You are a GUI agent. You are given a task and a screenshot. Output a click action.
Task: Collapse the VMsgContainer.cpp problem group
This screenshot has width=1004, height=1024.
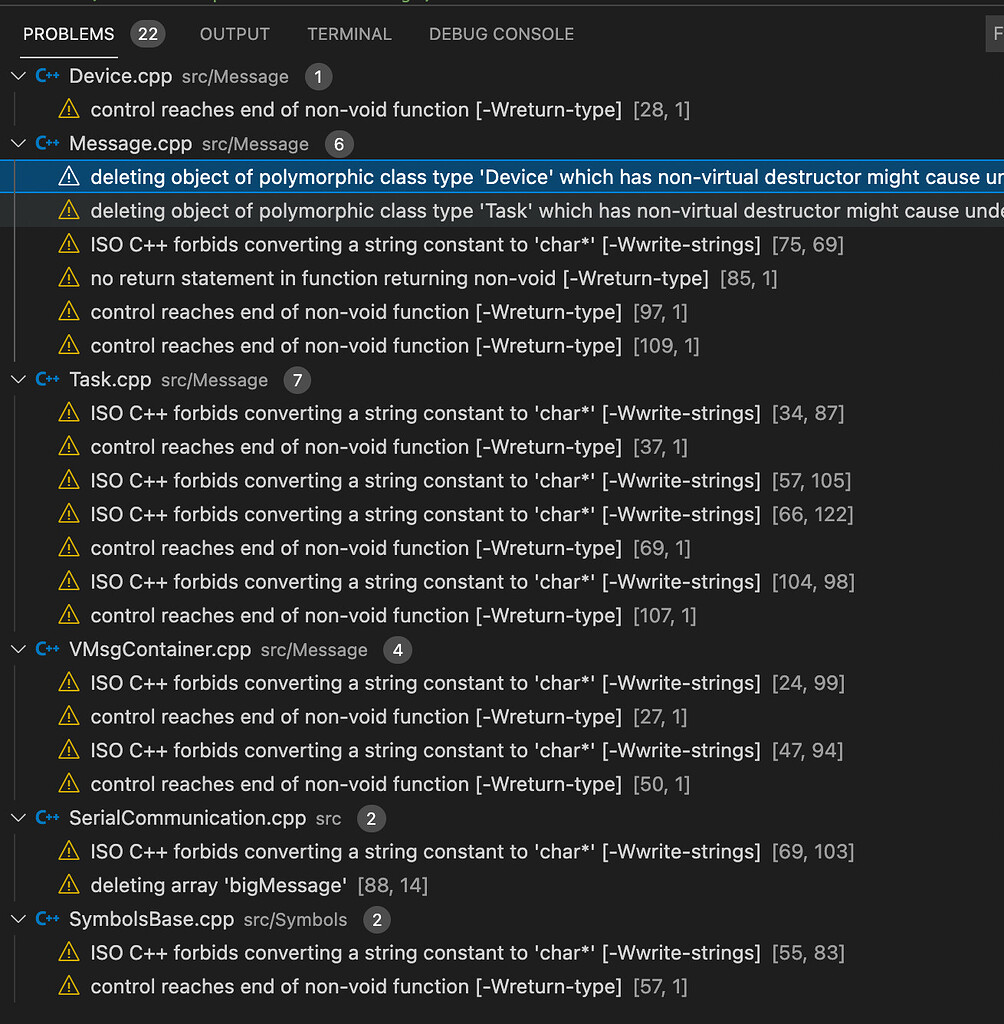[18, 649]
